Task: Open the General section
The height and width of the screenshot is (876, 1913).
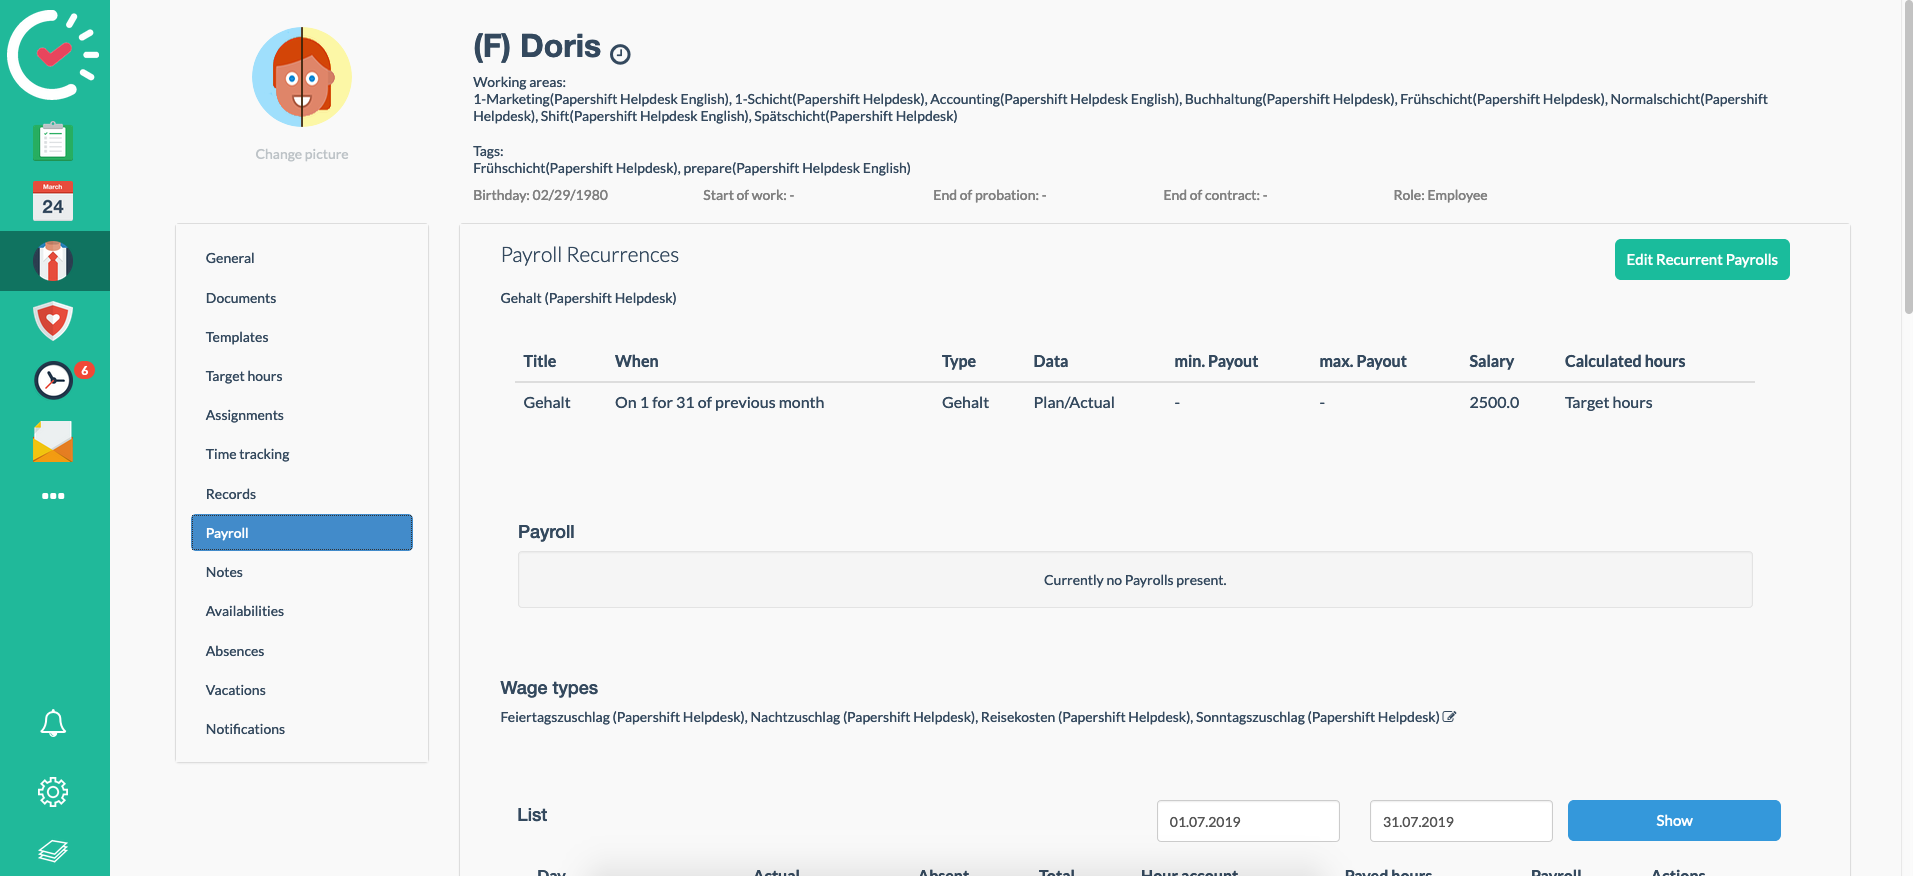Action: pyautogui.click(x=302, y=258)
